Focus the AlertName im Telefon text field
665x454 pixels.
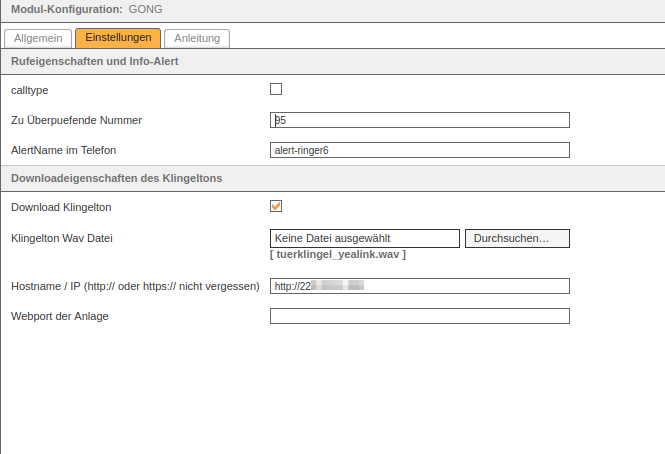pyautogui.click(x=419, y=150)
